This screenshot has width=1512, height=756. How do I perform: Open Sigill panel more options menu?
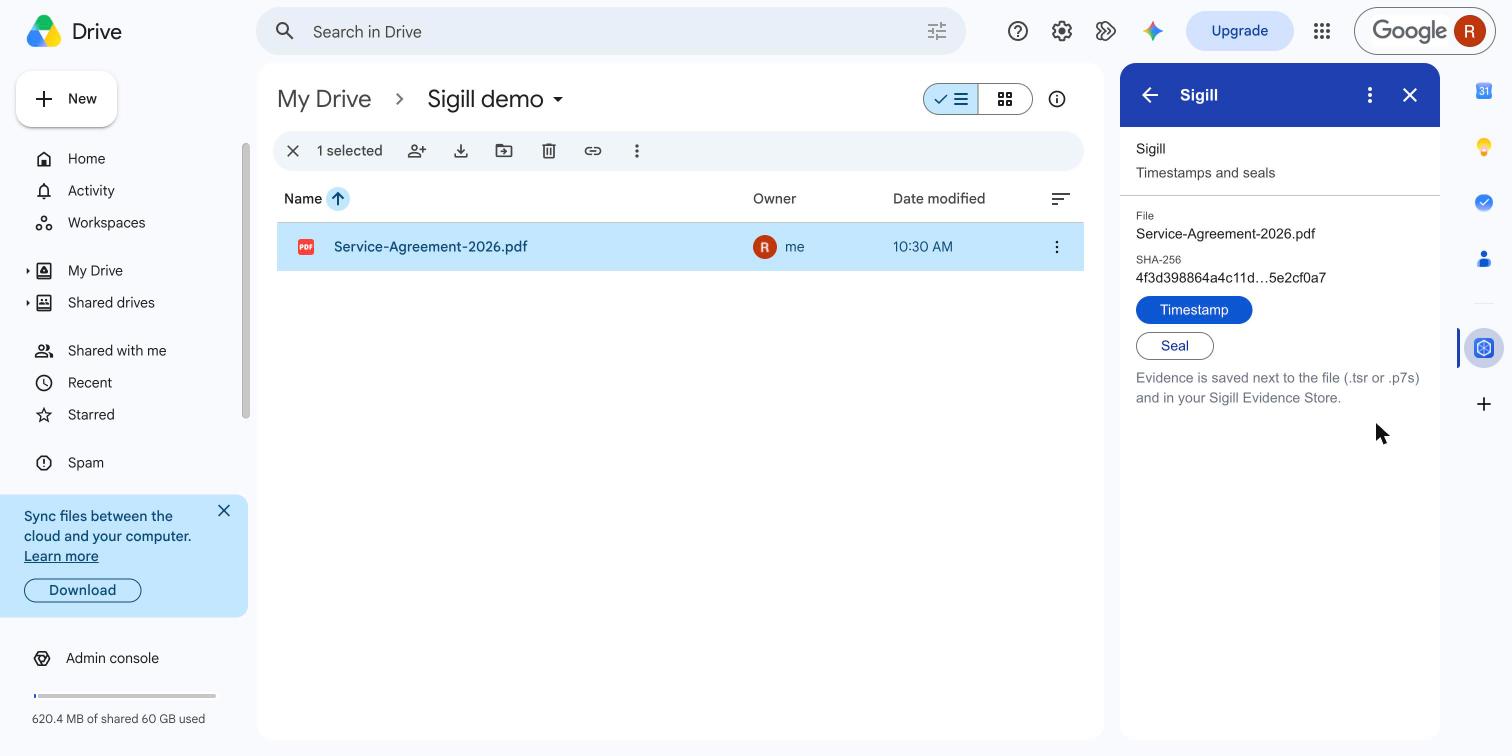tap(1370, 95)
